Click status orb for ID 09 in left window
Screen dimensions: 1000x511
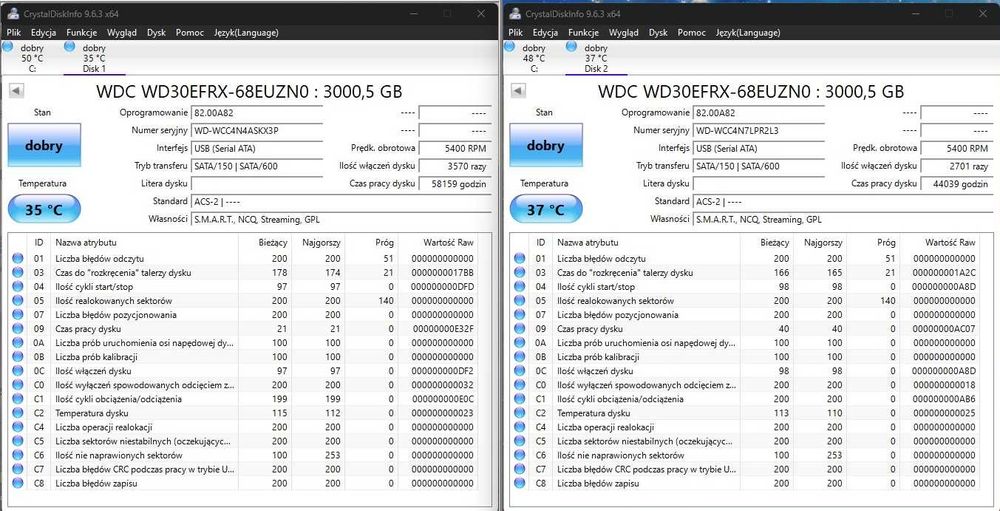click(x=18, y=329)
